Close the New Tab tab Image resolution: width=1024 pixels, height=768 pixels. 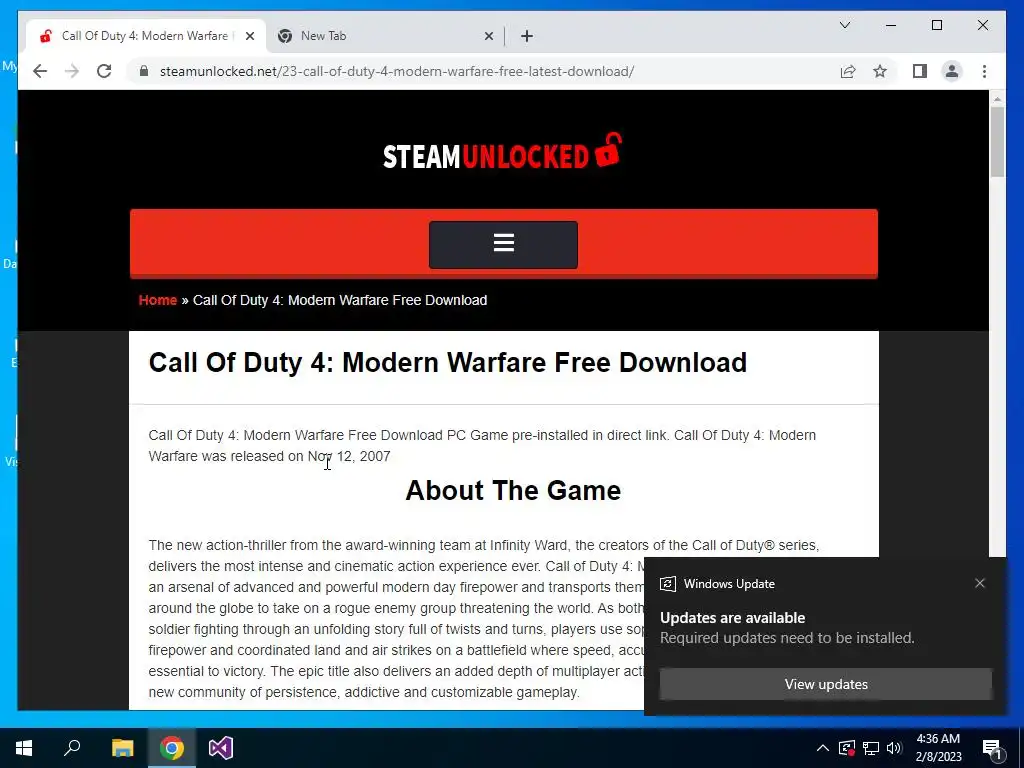click(x=488, y=36)
